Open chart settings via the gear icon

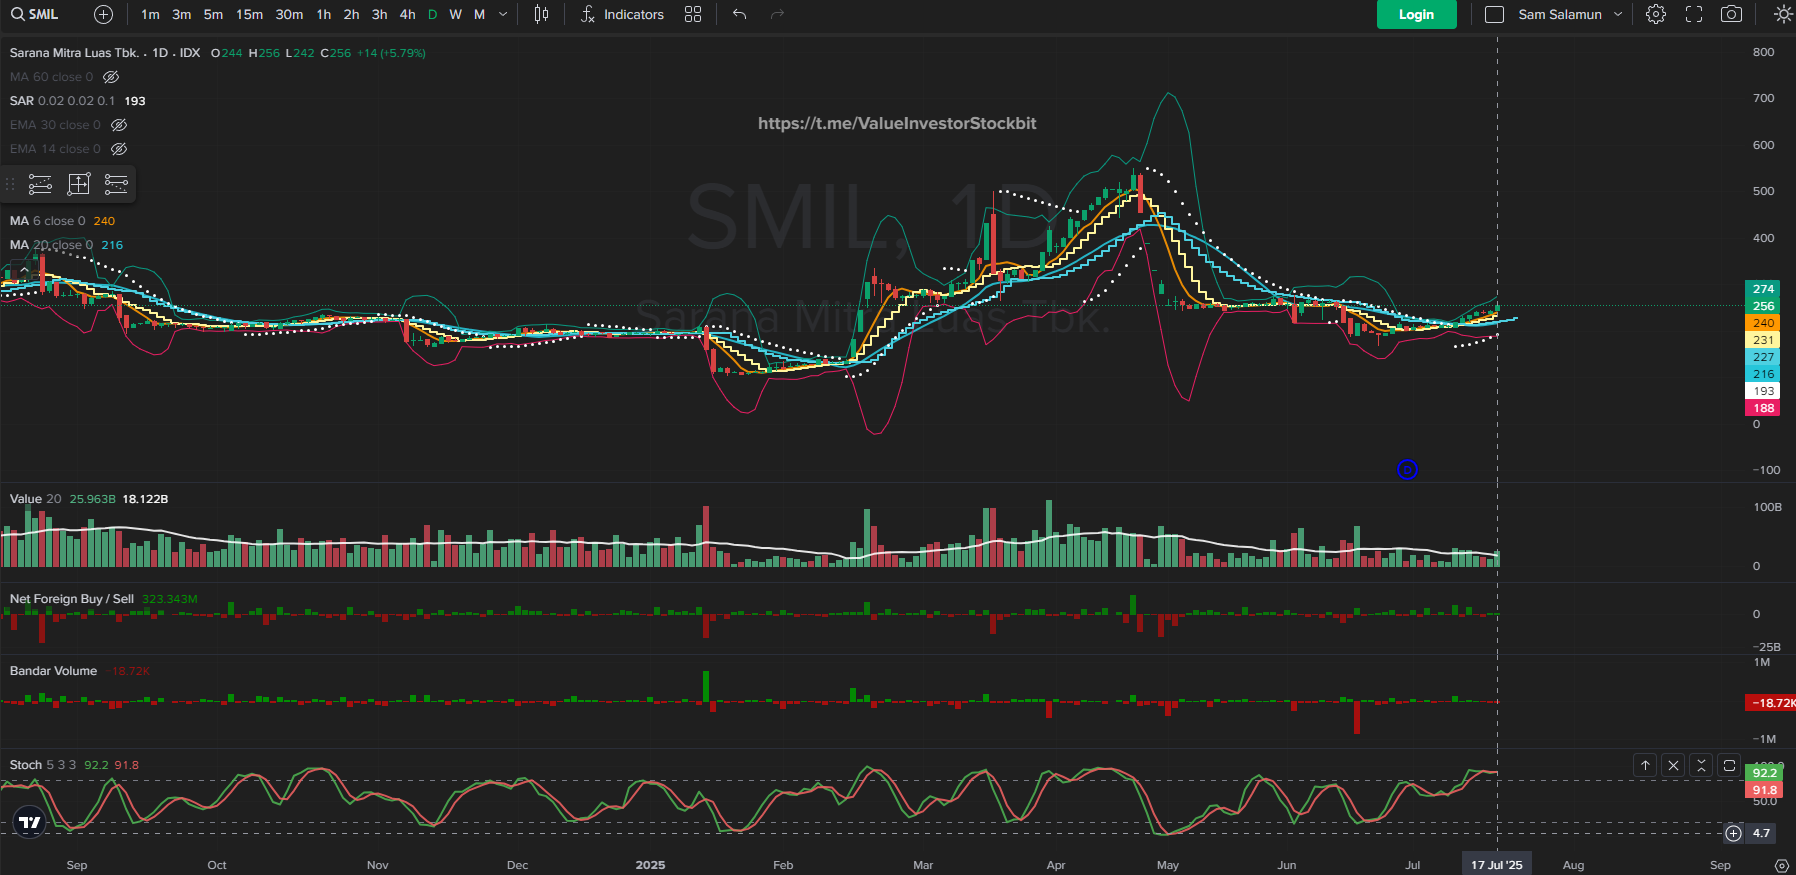point(1656,14)
